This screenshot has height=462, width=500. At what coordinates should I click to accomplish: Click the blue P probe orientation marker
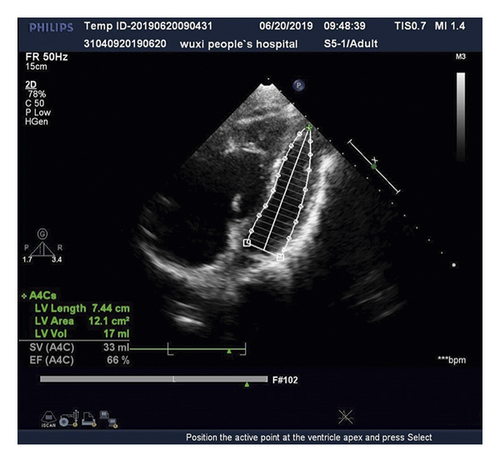[x=299, y=85]
